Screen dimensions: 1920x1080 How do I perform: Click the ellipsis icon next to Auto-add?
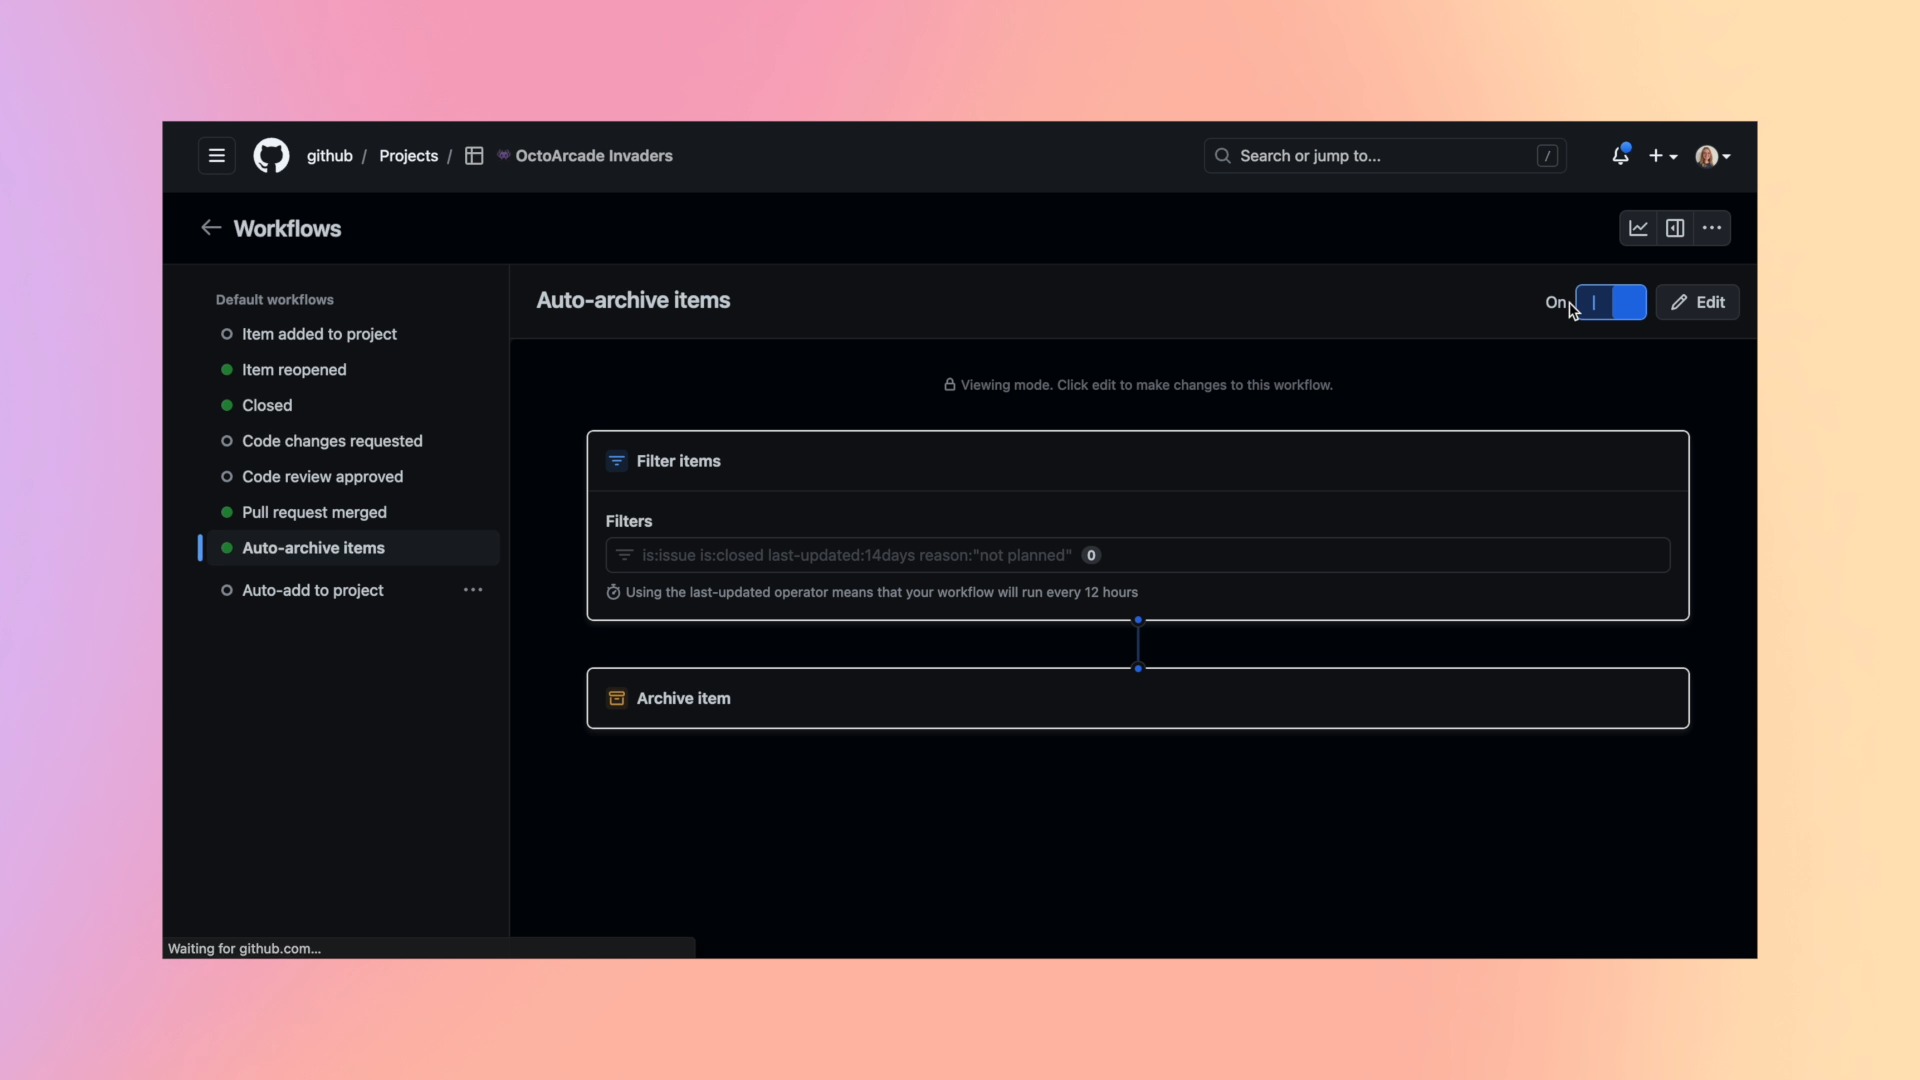coord(472,589)
